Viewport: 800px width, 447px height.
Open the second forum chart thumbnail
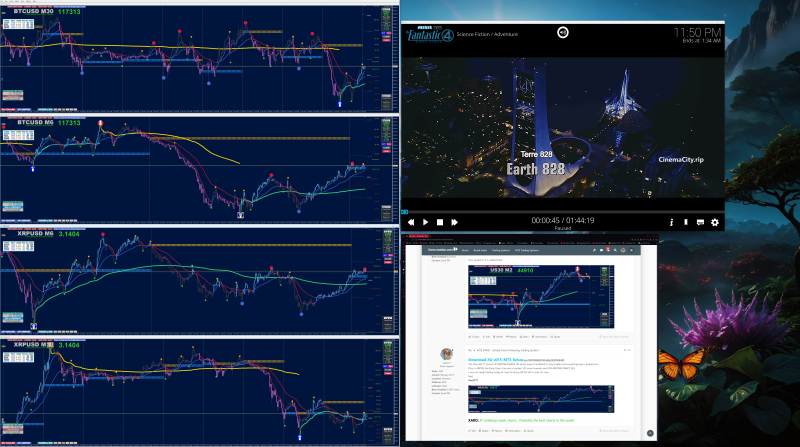coord(541,399)
